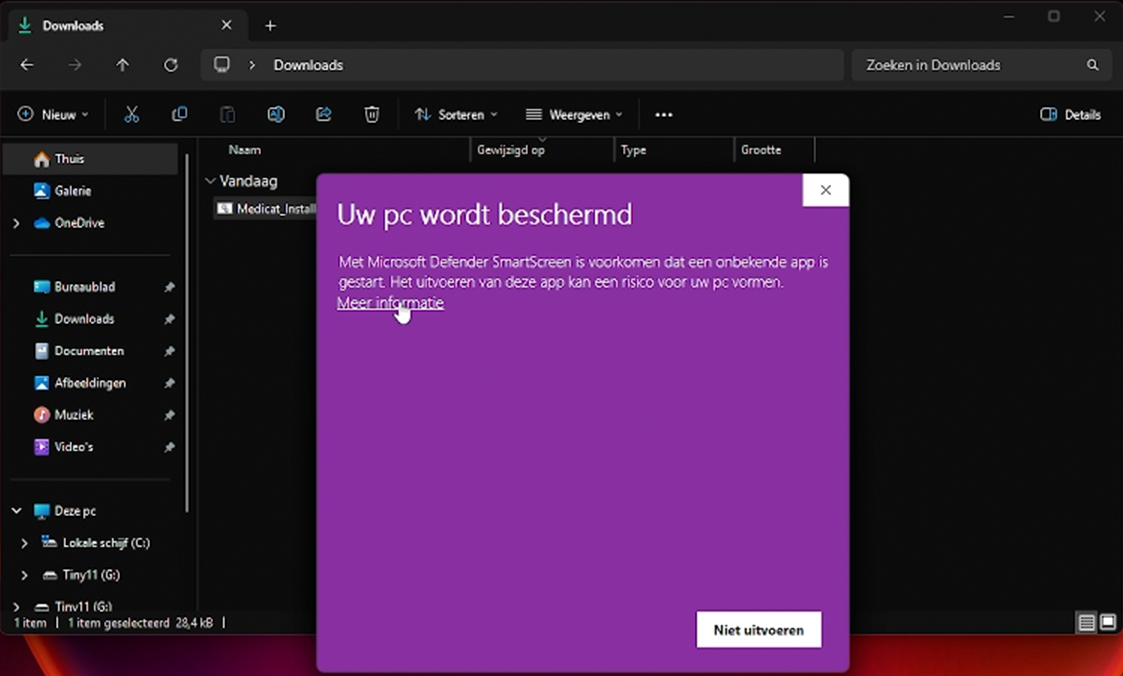Click the PC monitor icon in address bar
Image resolution: width=1123 pixels, height=676 pixels.
tap(222, 64)
